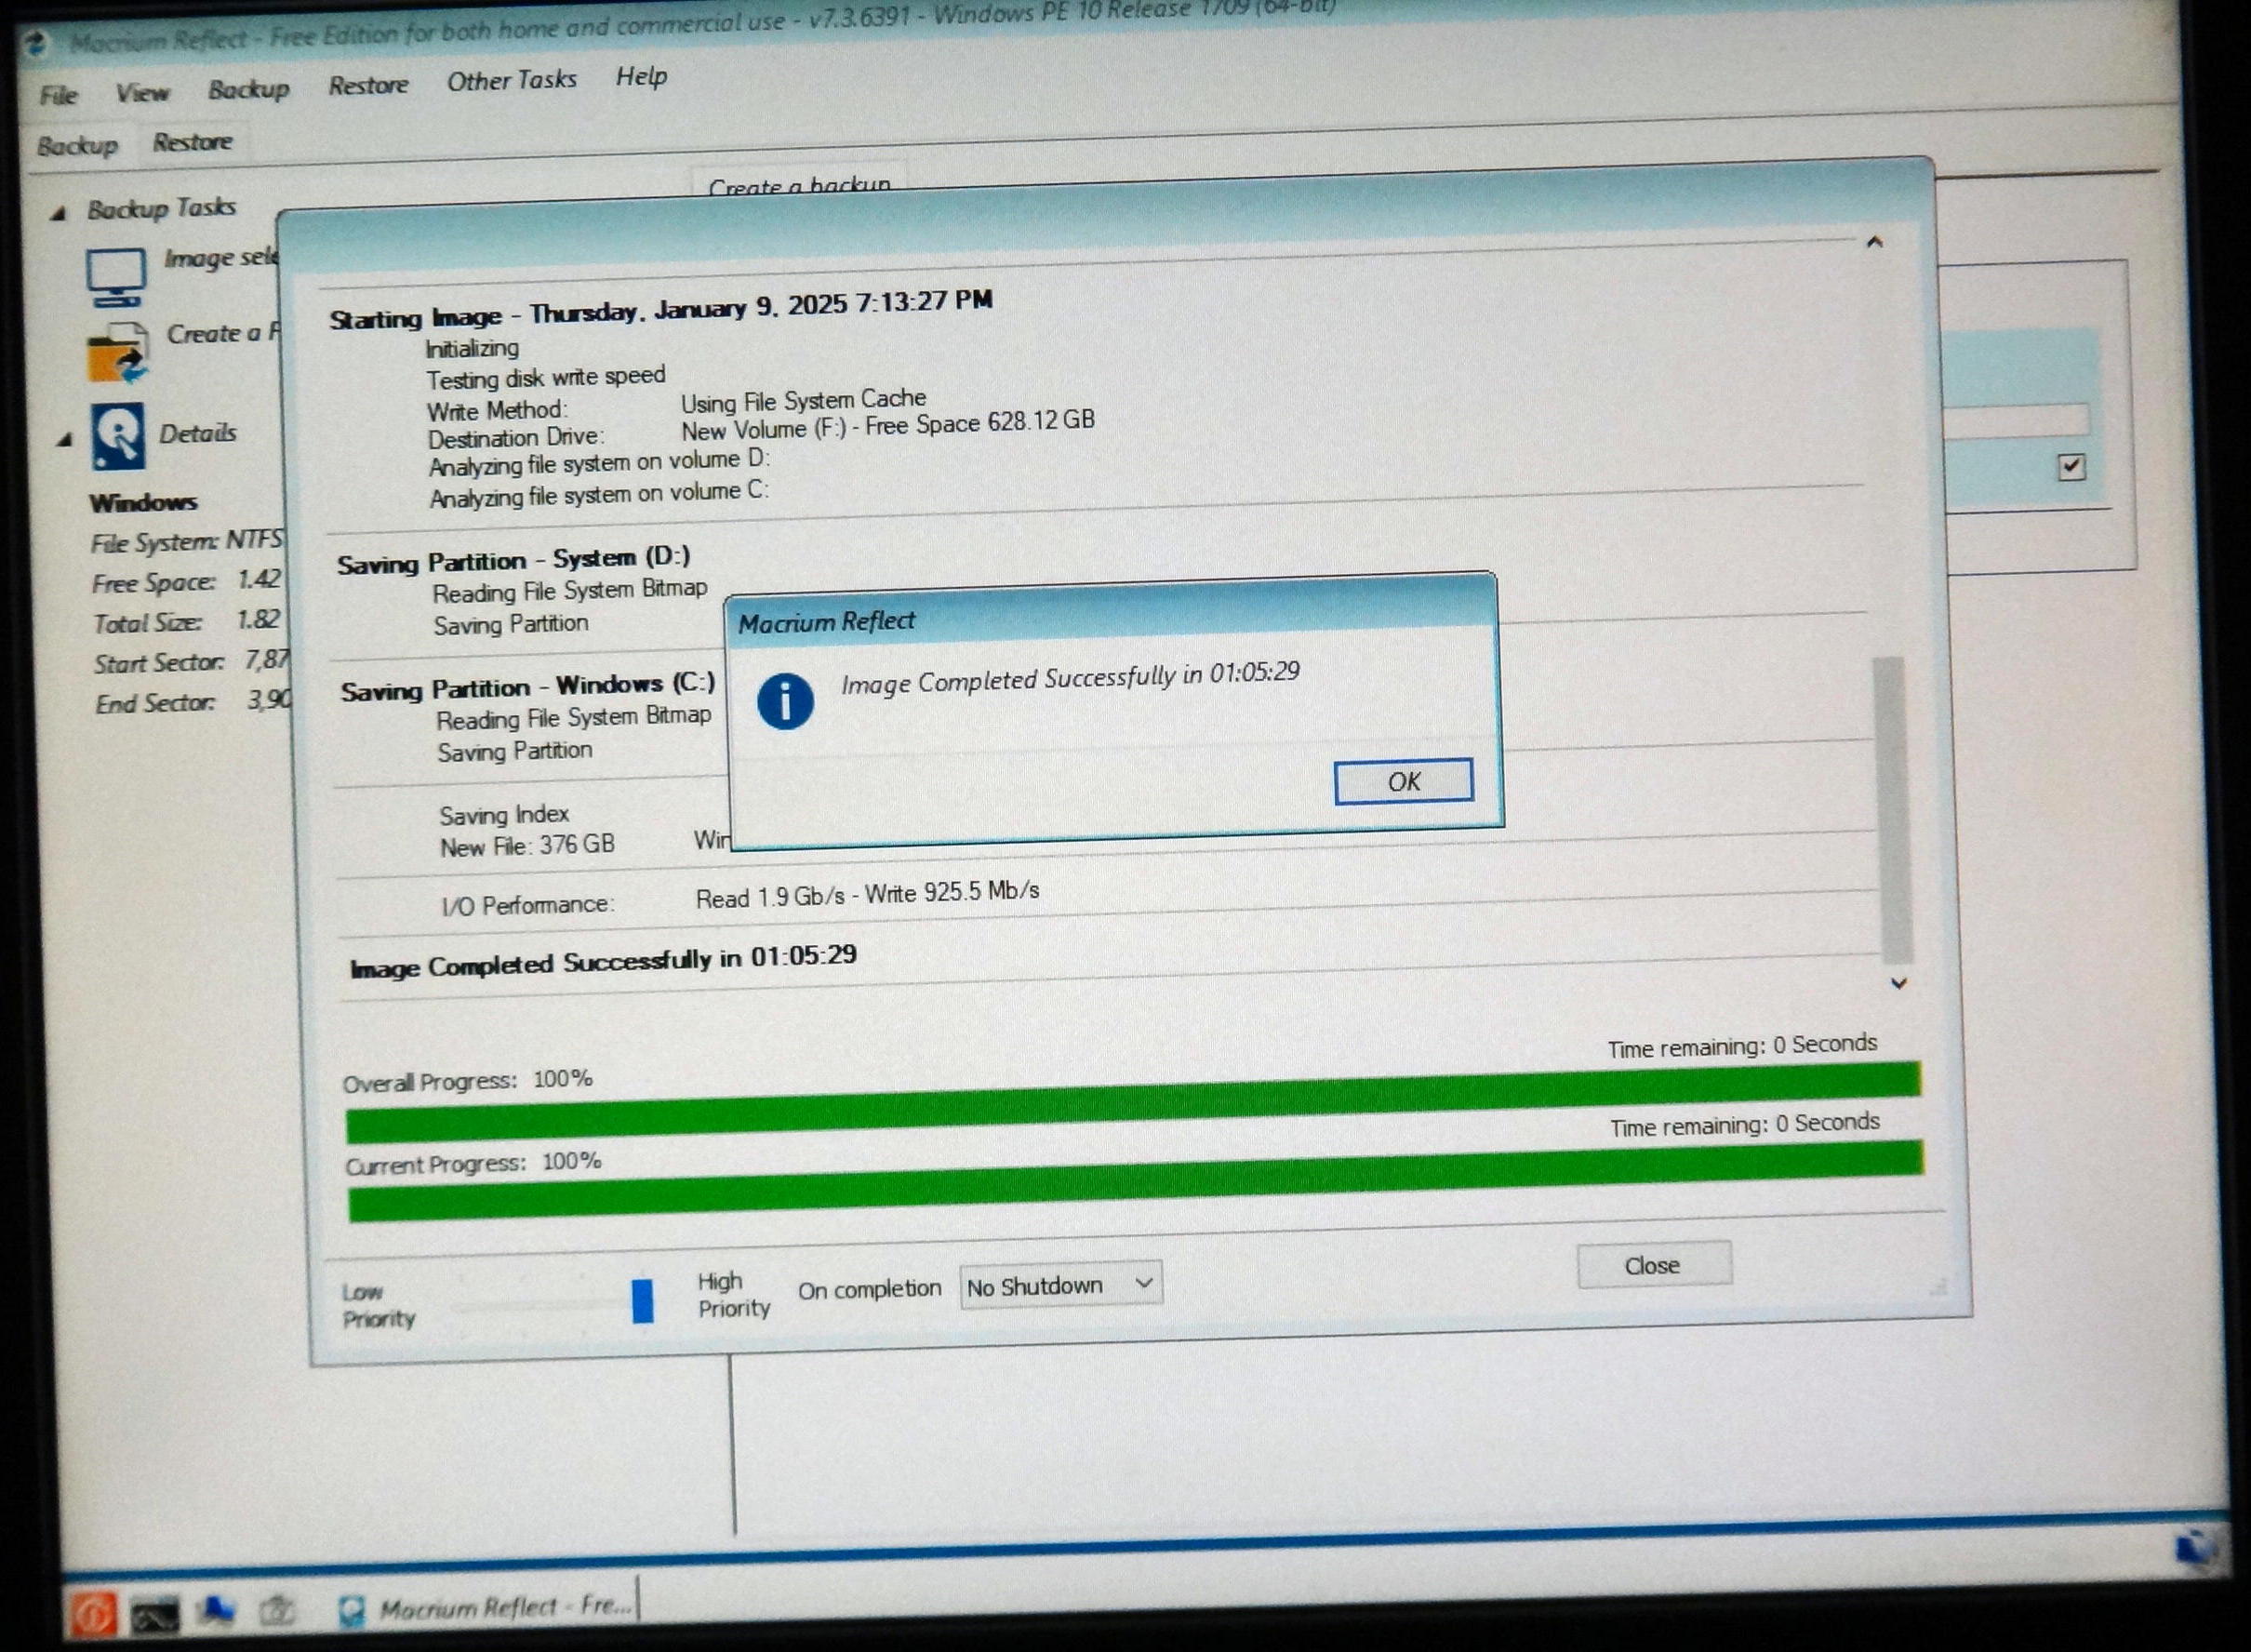The height and width of the screenshot is (1652, 2251).
Task: Click the Close button in progress window
Action: pyautogui.click(x=1654, y=1265)
